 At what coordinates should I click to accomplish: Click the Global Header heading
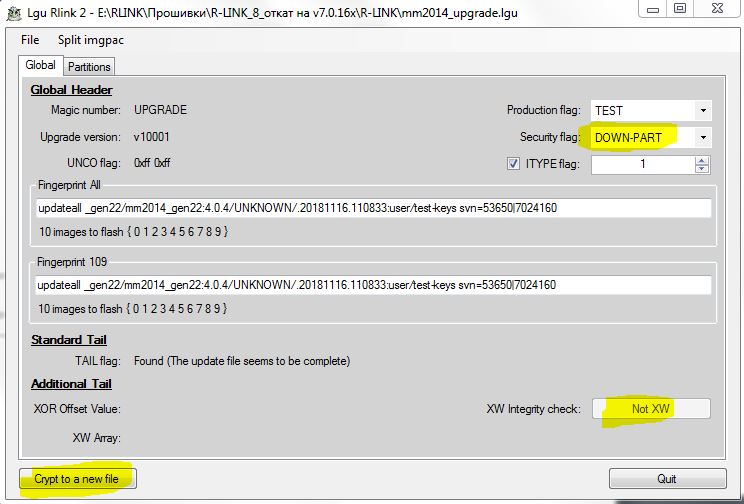coord(72,90)
